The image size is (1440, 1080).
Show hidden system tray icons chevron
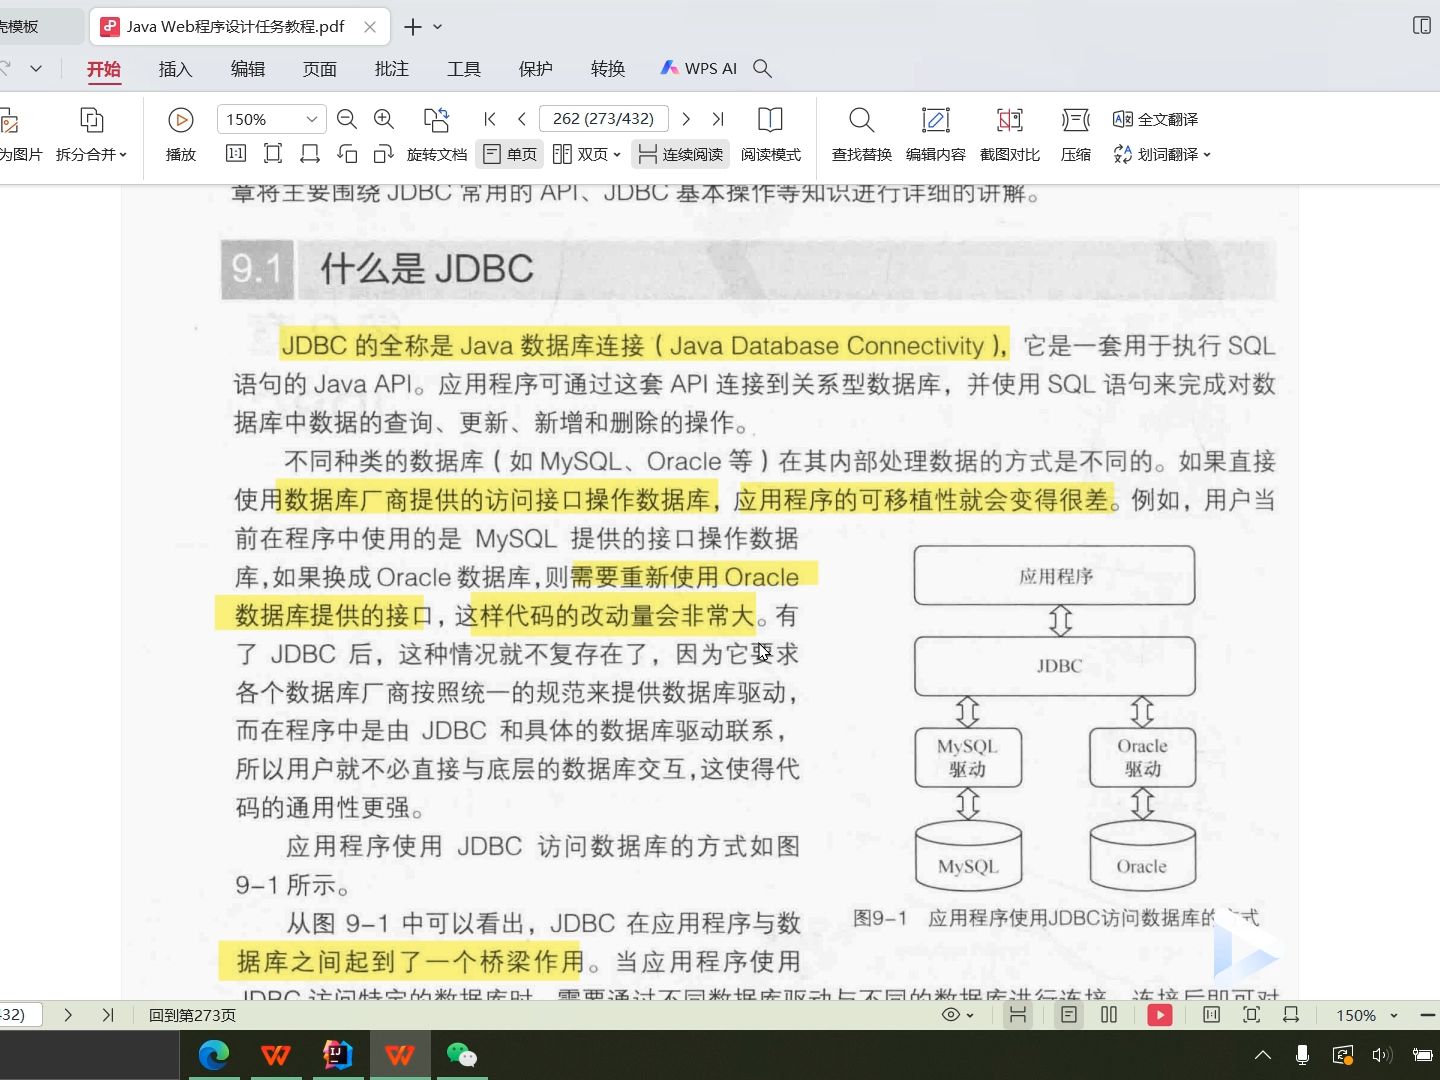[1263, 1055]
